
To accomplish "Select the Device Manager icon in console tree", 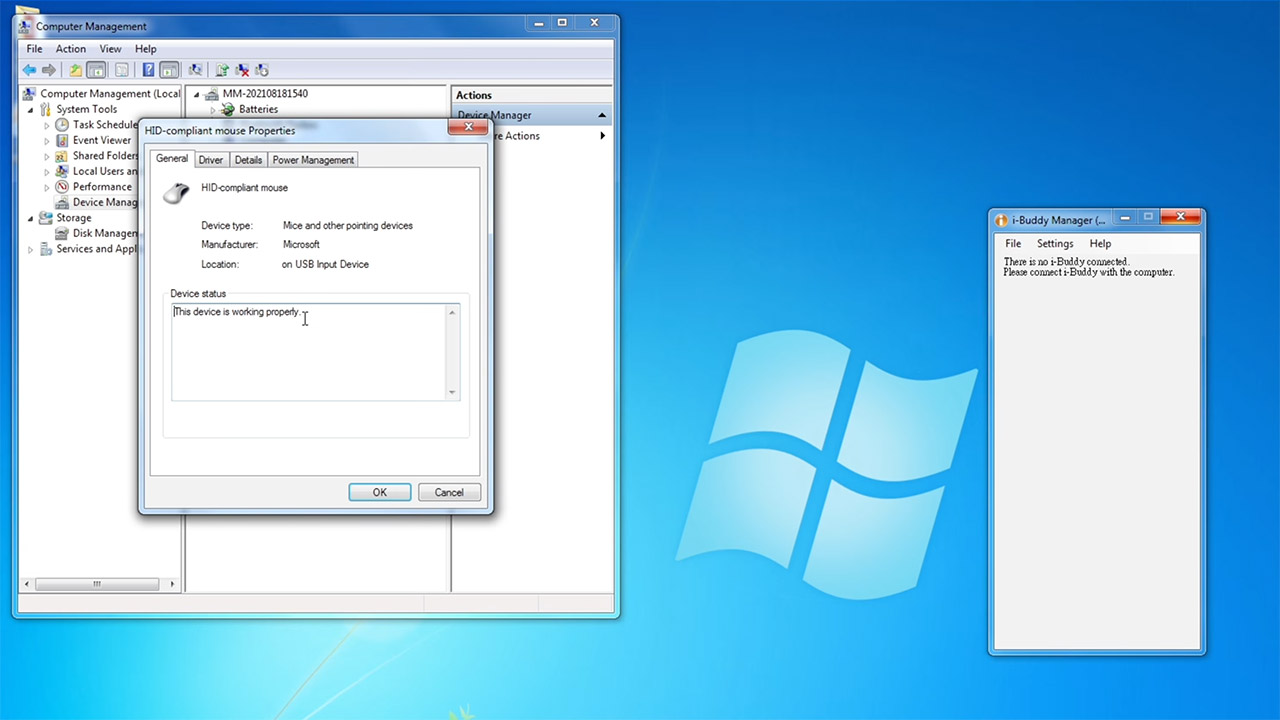I will pyautogui.click(x=62, y=202).
